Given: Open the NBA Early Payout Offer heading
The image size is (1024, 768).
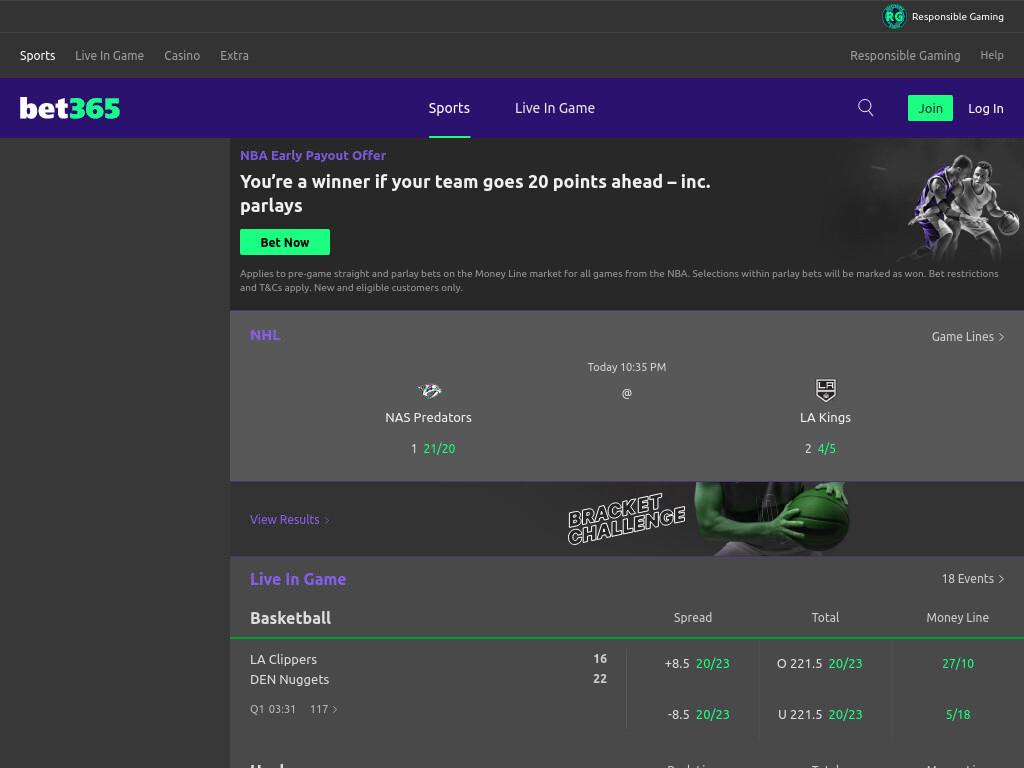Looking at the screenshot, I should (x=313, y=155).
